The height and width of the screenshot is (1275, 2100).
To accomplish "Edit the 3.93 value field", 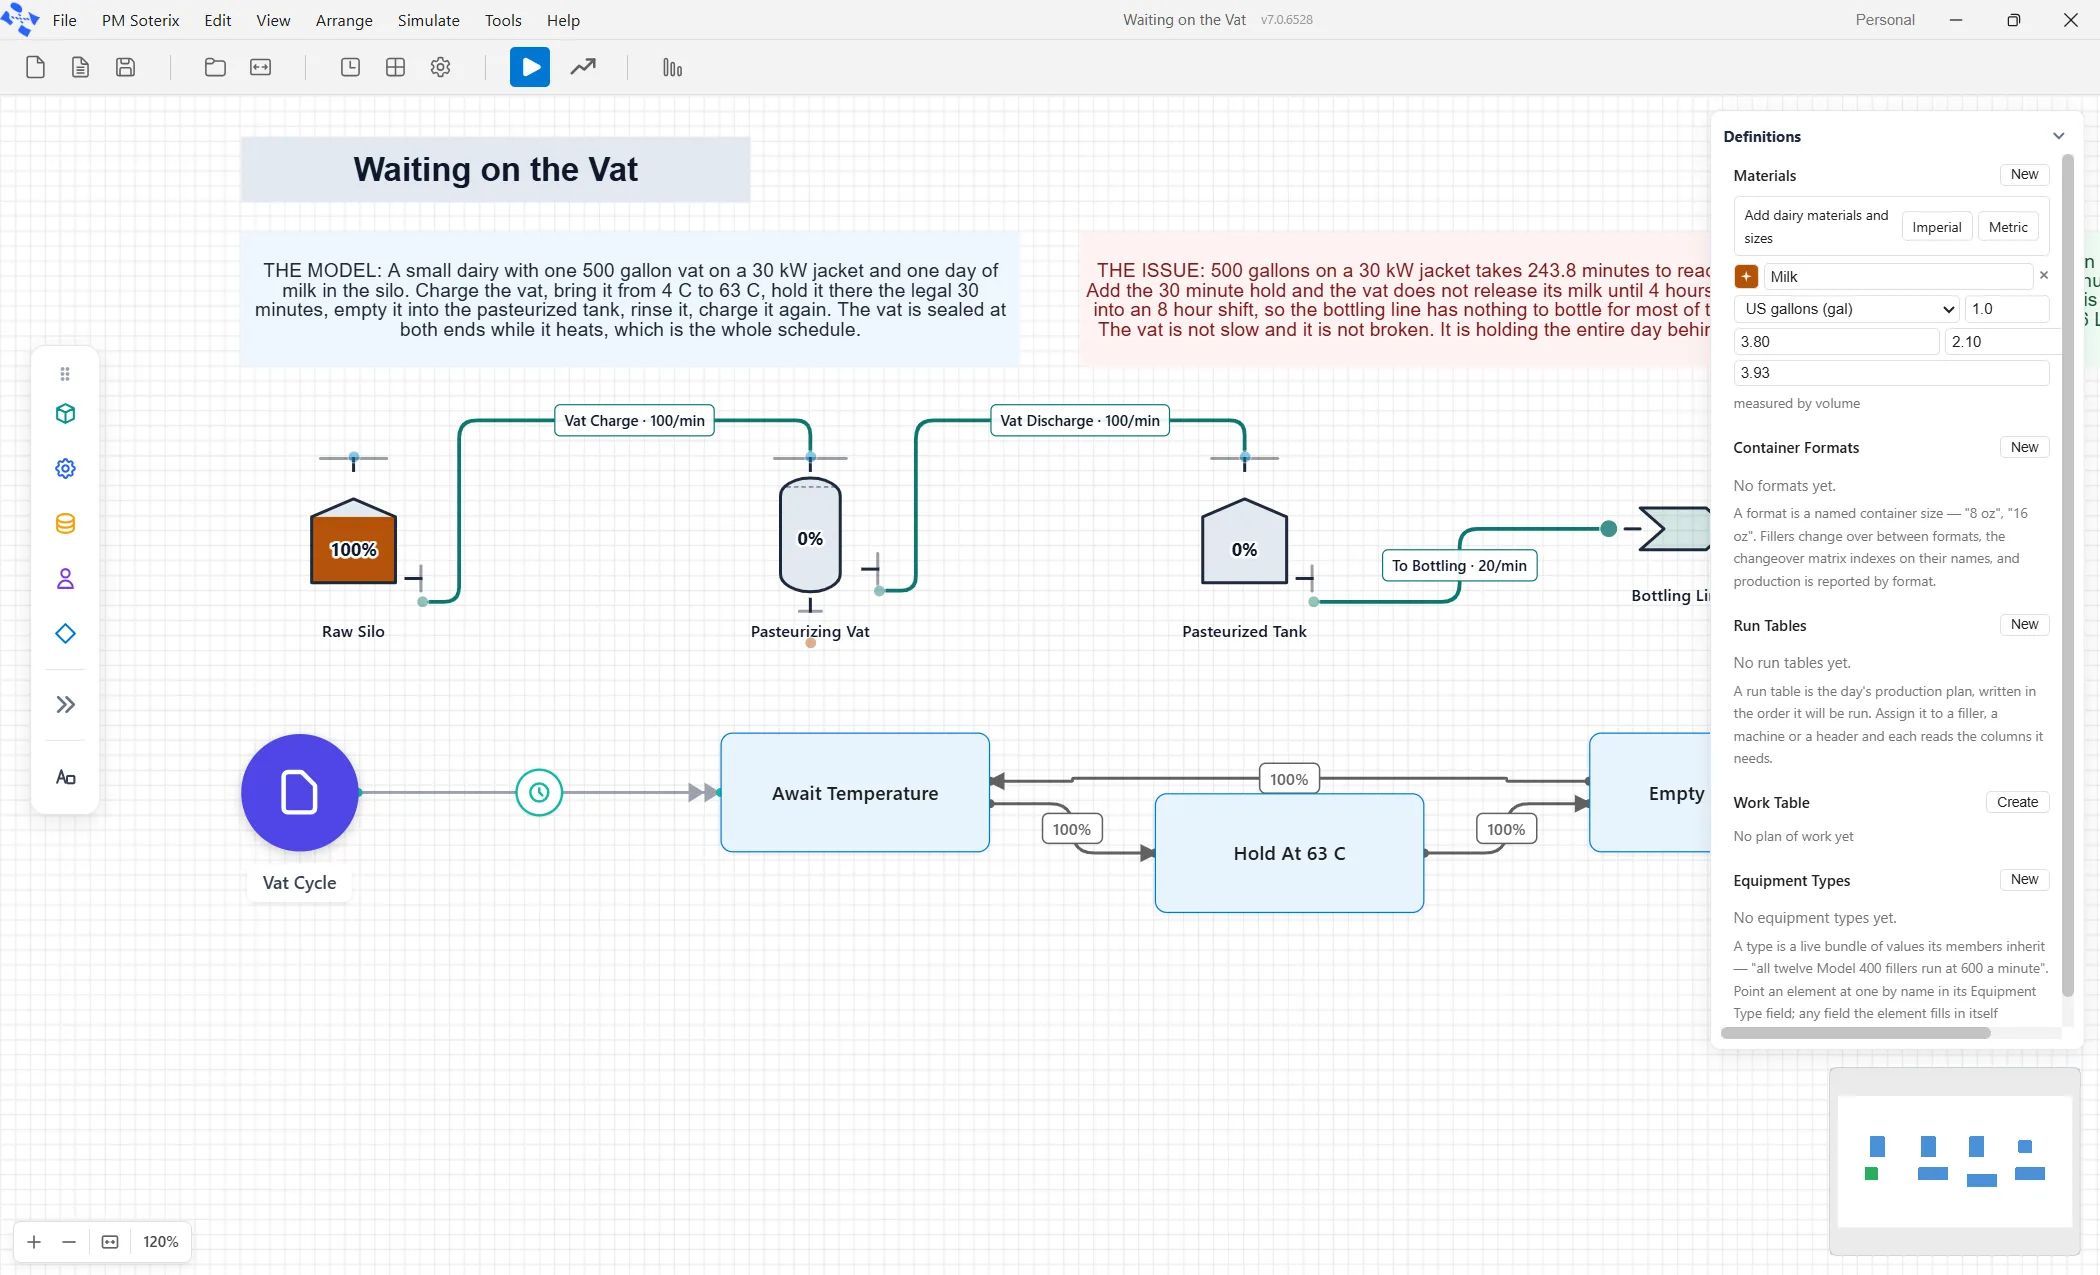I will (x=1891, y=372).
